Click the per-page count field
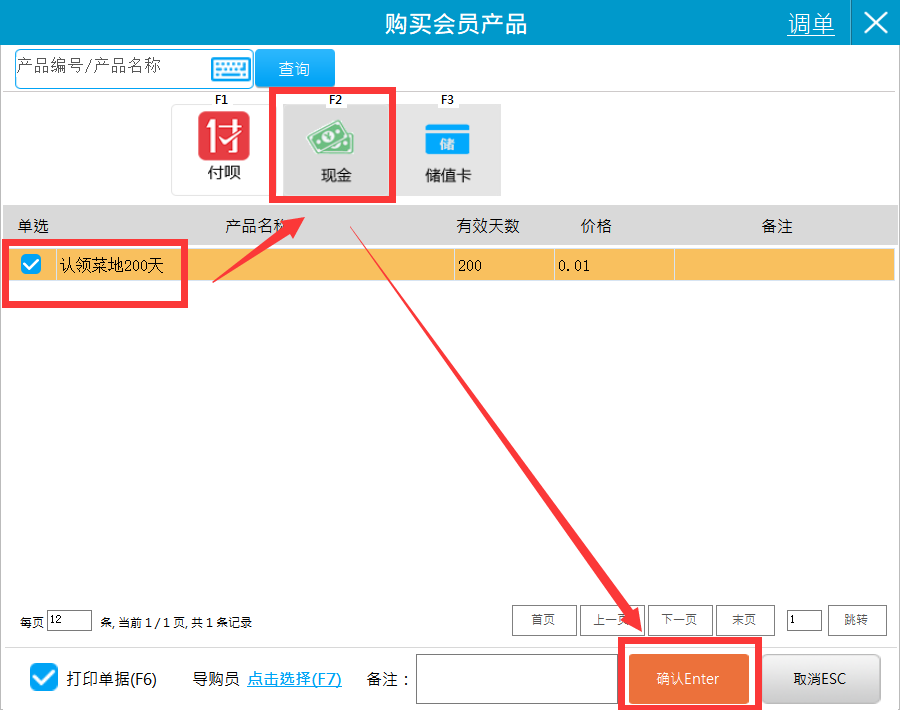This screenshot has width=900, height=710. [69, 620]
